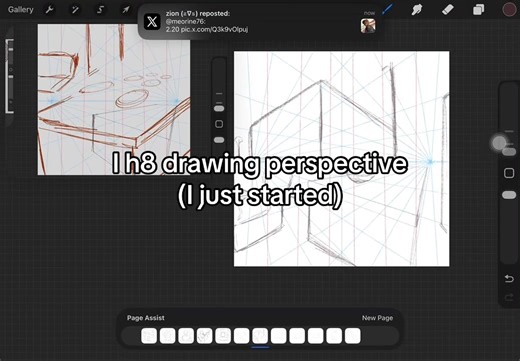This screenshot has width=520, height=361.
Task: Open the Actions wrench menu
Action: click(49, 10)
